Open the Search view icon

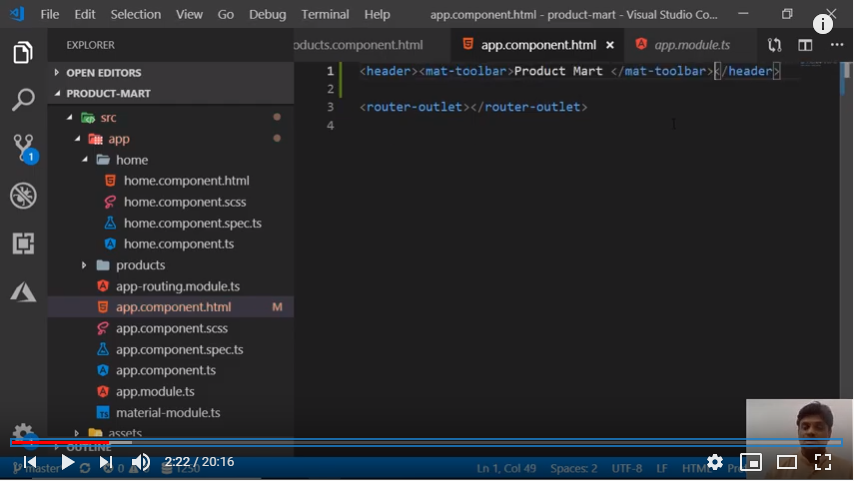23,100
